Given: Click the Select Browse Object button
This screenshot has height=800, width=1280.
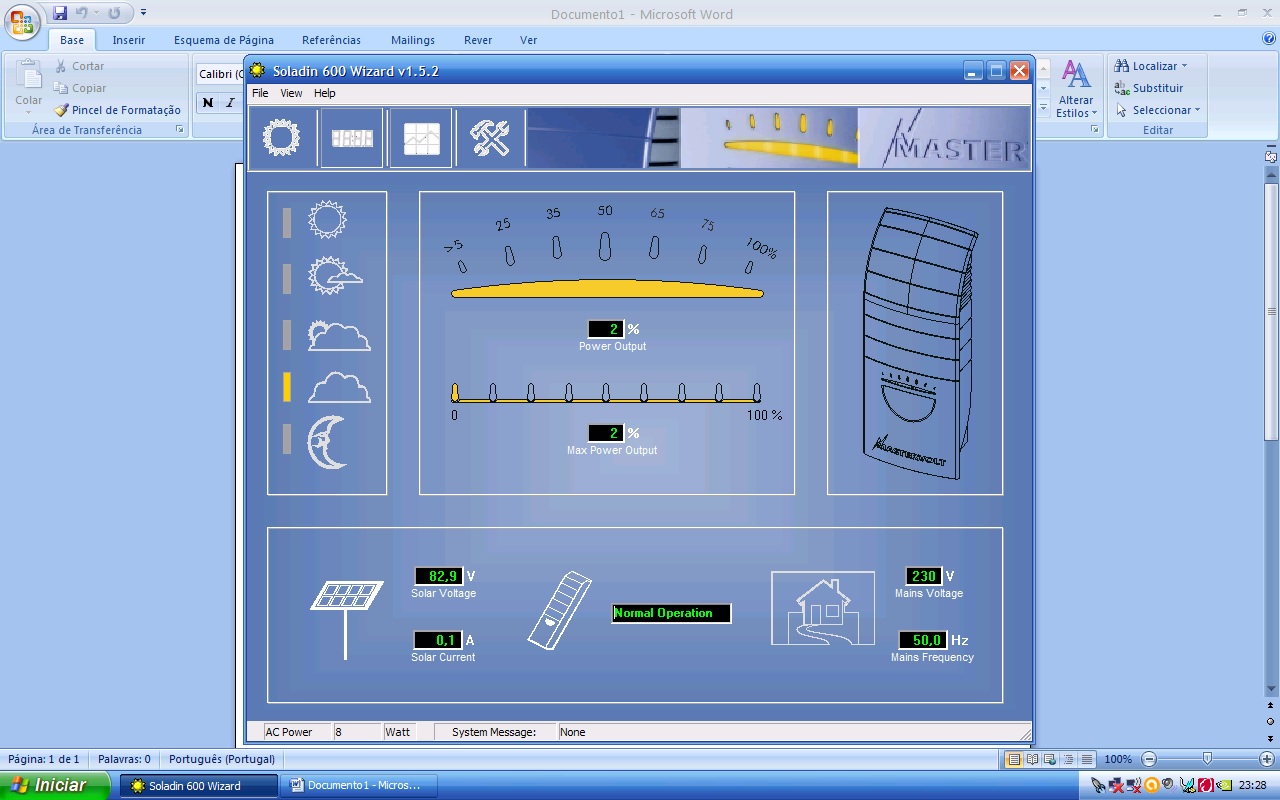Looking at the screenshot, I should pyautogui.click(x=1271, y=721).
